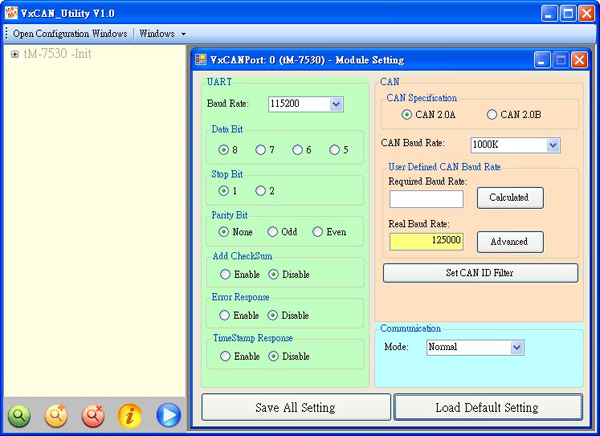This screenshot has height=436, width=600.
Task: Click the blue play arrow icon
Action: coord(168,415)
